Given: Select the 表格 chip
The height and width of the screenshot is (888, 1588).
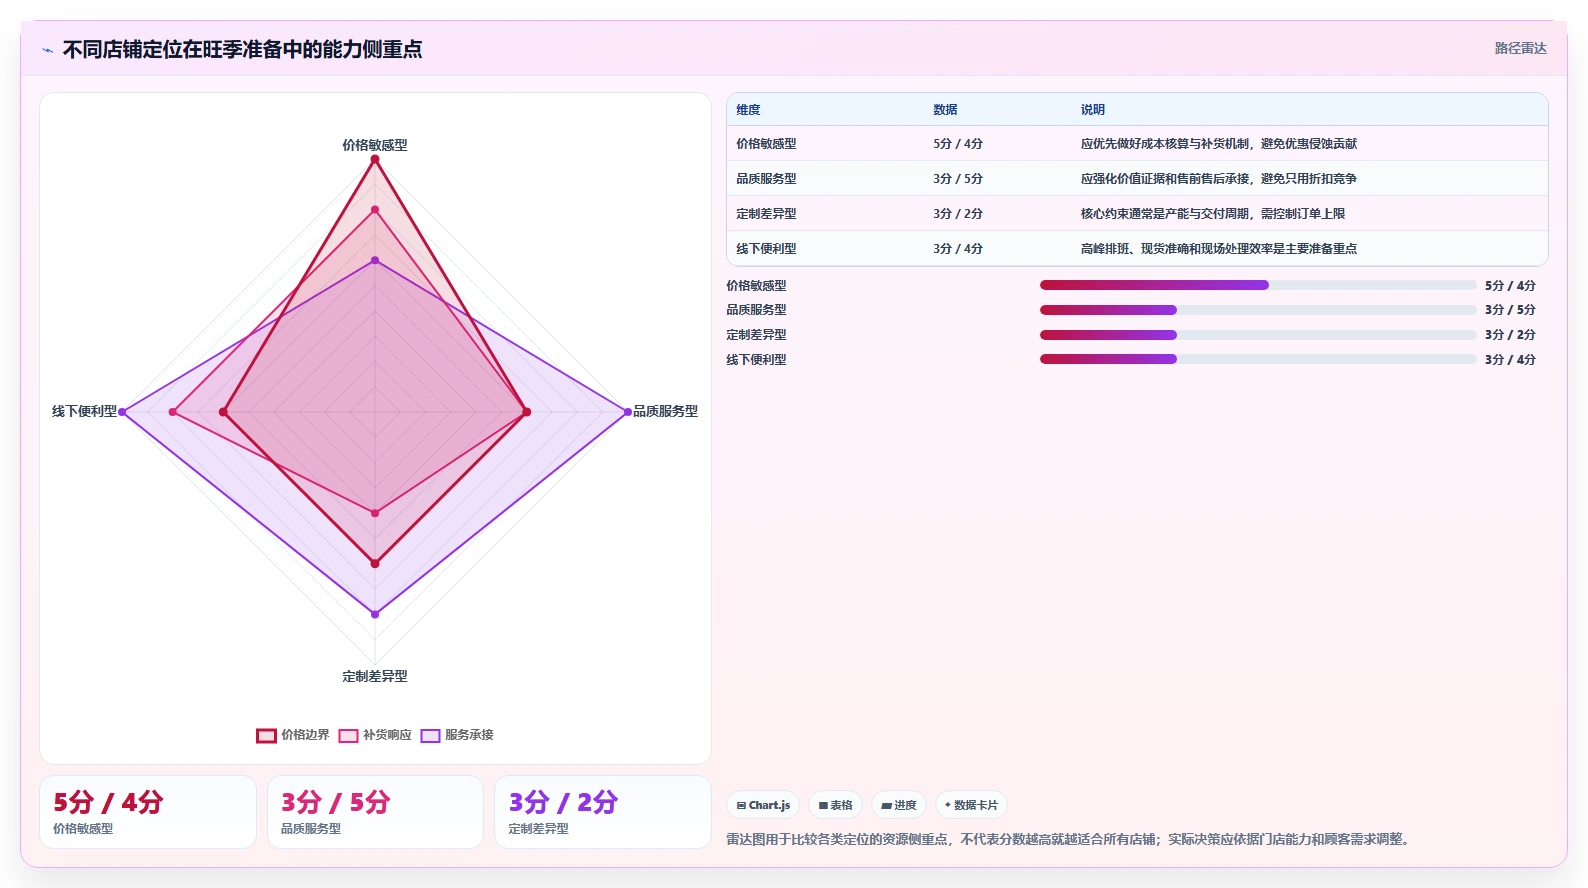Looking at the screenshot, I should tap(835, 805).
